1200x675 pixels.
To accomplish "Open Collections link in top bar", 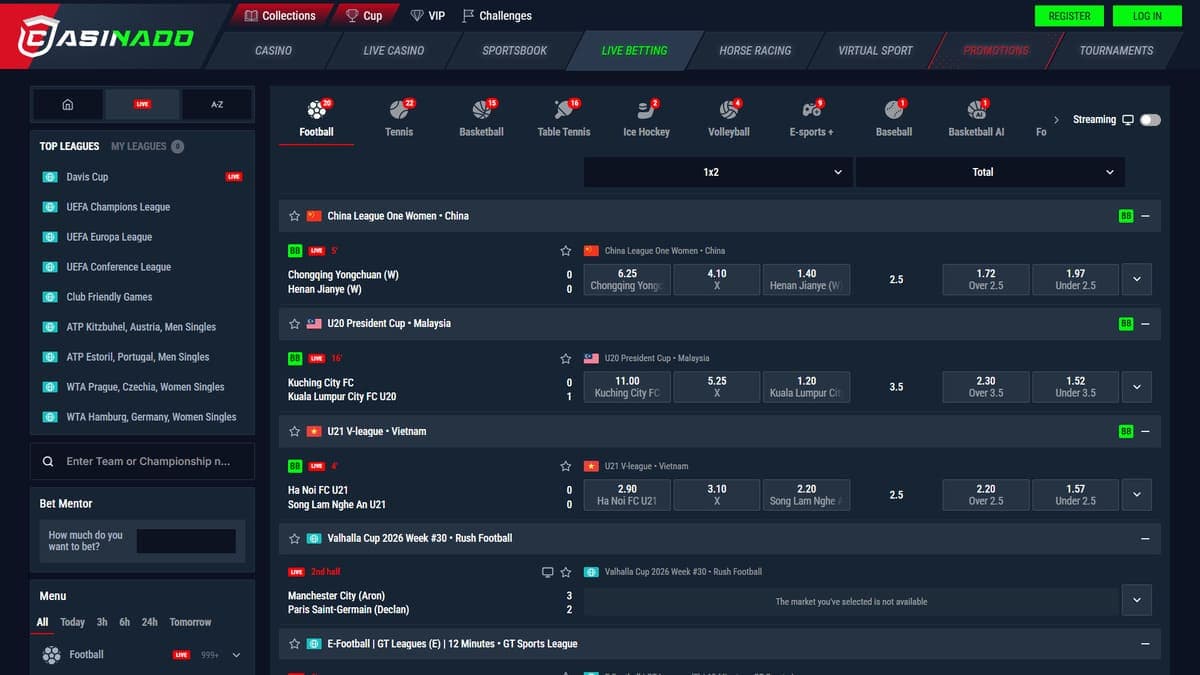I will [x=280, y=16].
